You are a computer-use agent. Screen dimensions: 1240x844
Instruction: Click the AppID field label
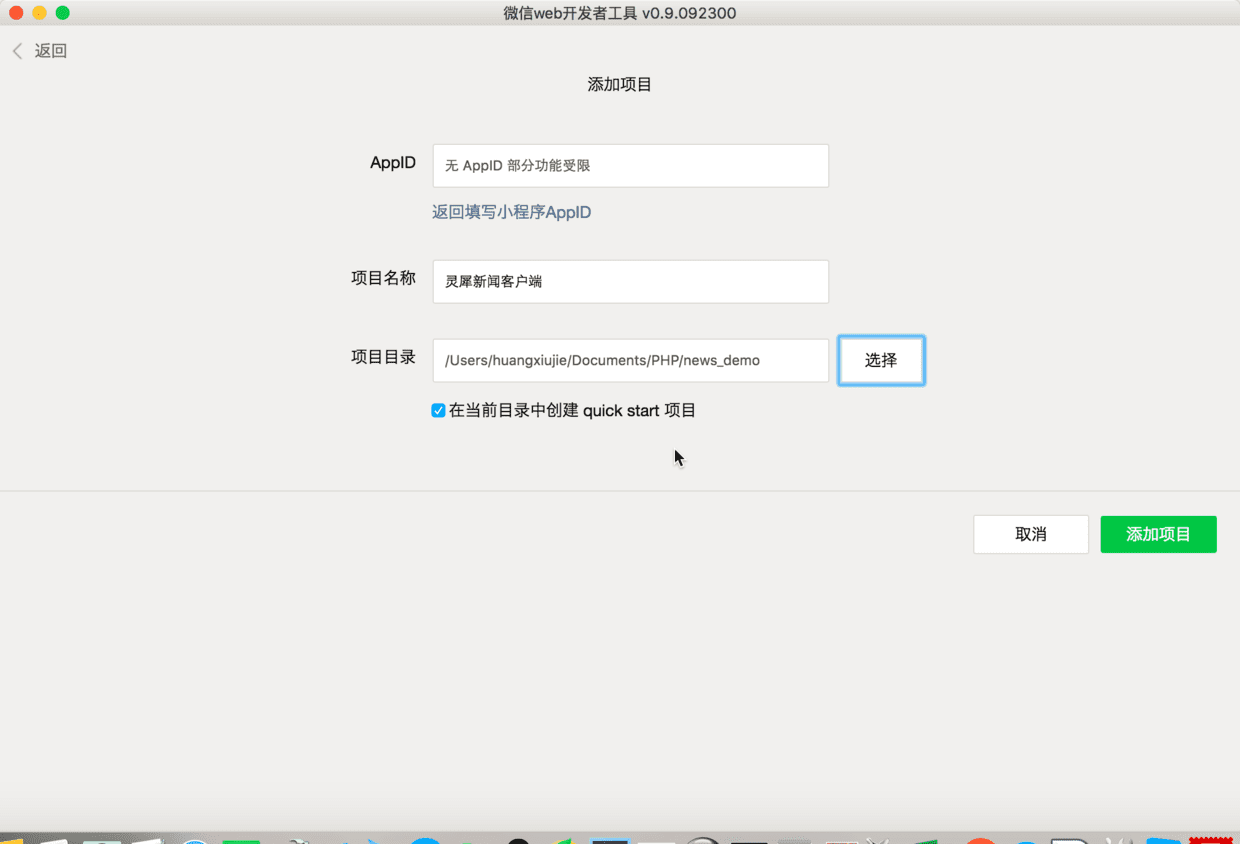[393, 163]
